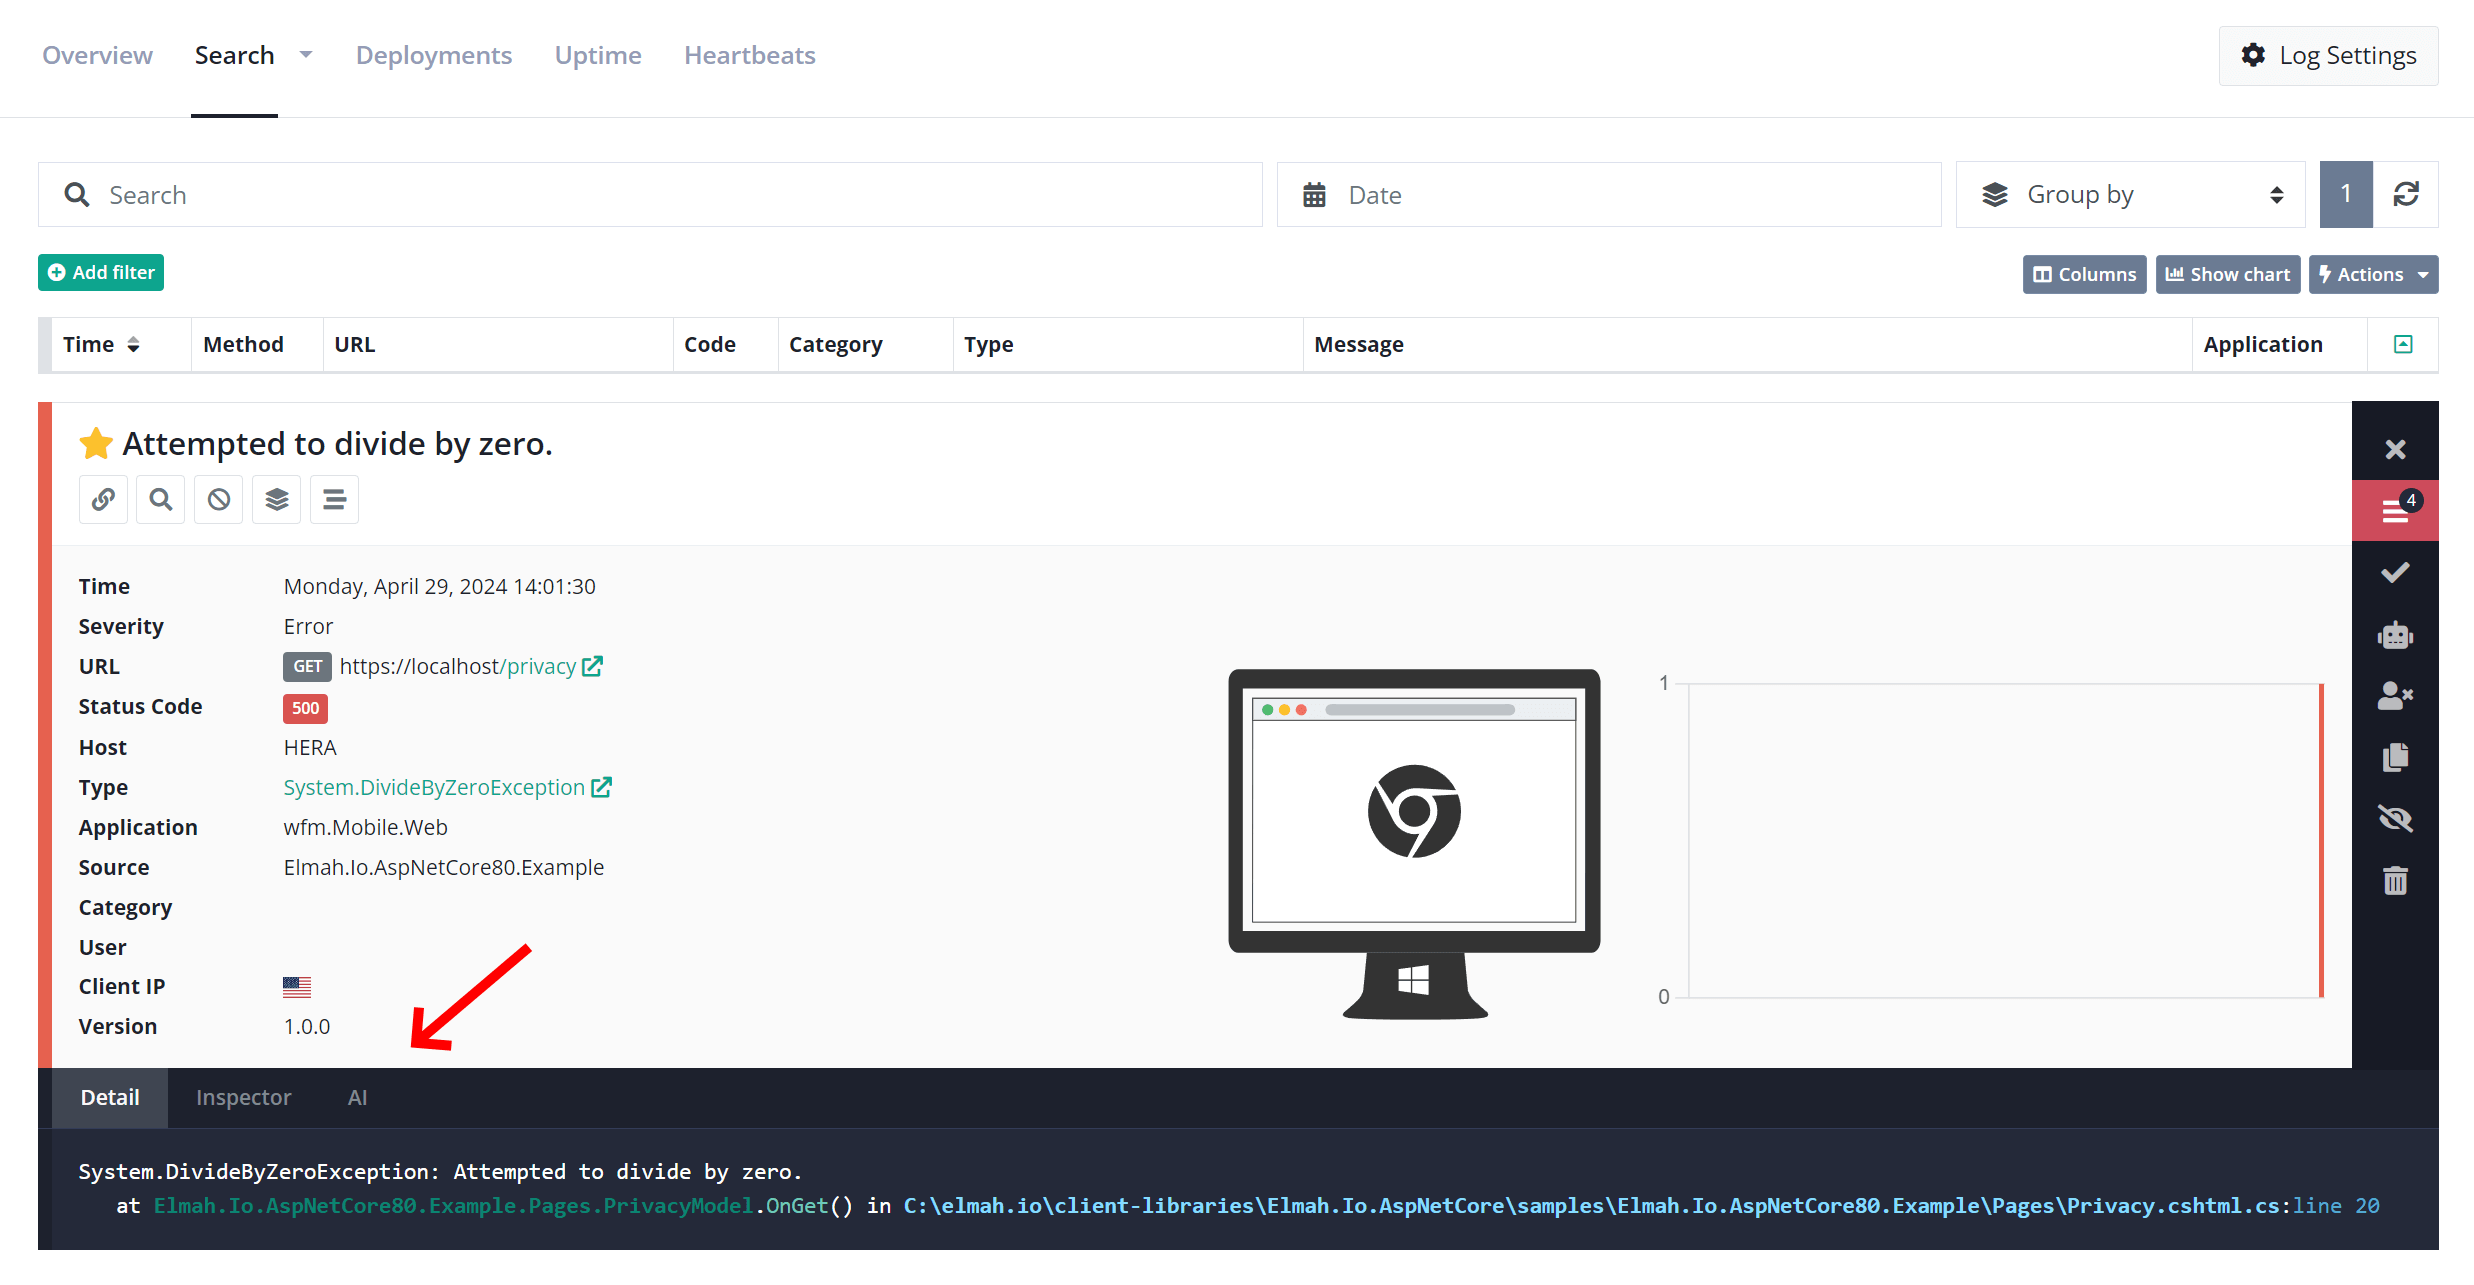Delete this error with the trash icon
2474x1285 pixels.
click(x=2396, y=880)
